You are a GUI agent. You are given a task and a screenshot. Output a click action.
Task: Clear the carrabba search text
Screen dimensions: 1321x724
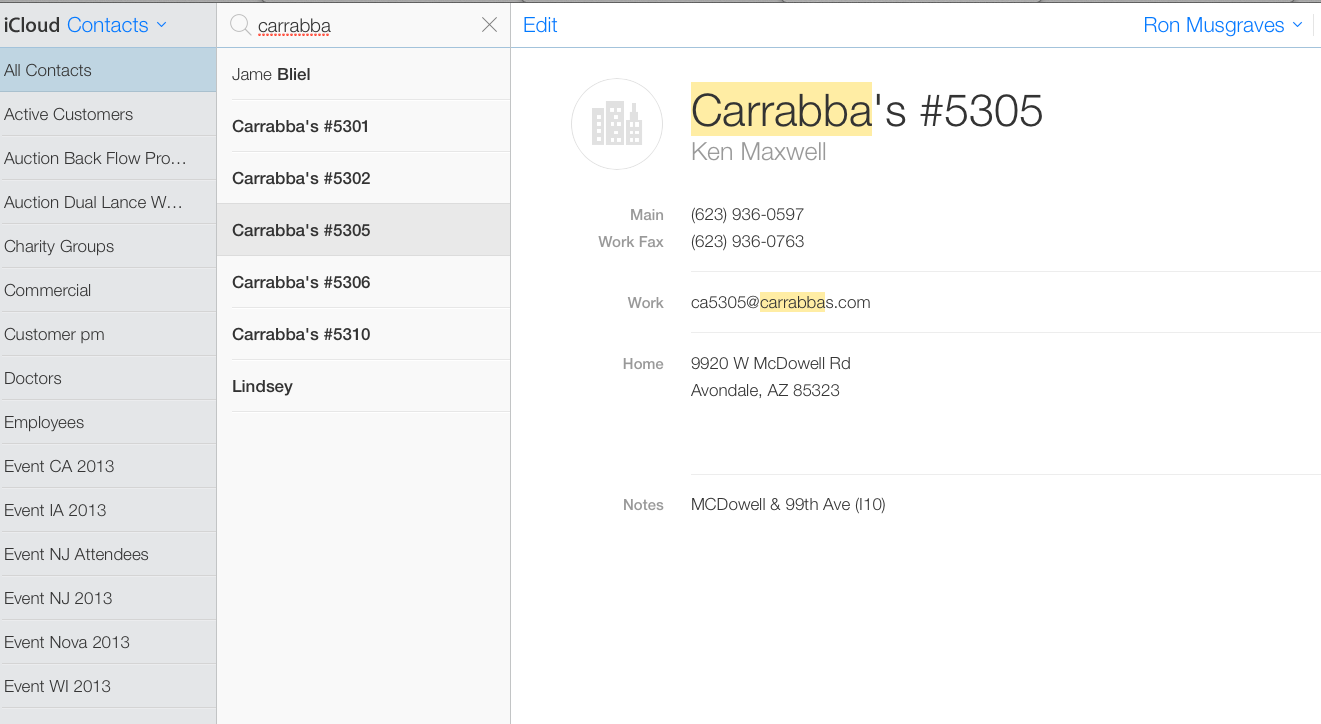click(x=489, y=25)
